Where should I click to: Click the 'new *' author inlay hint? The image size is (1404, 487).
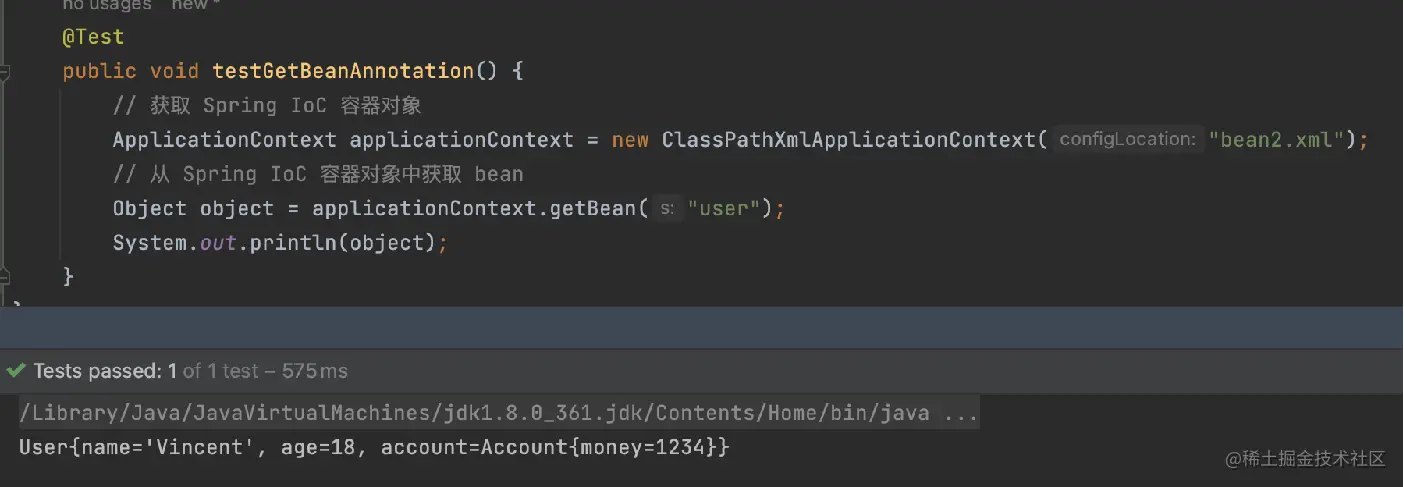195,6
